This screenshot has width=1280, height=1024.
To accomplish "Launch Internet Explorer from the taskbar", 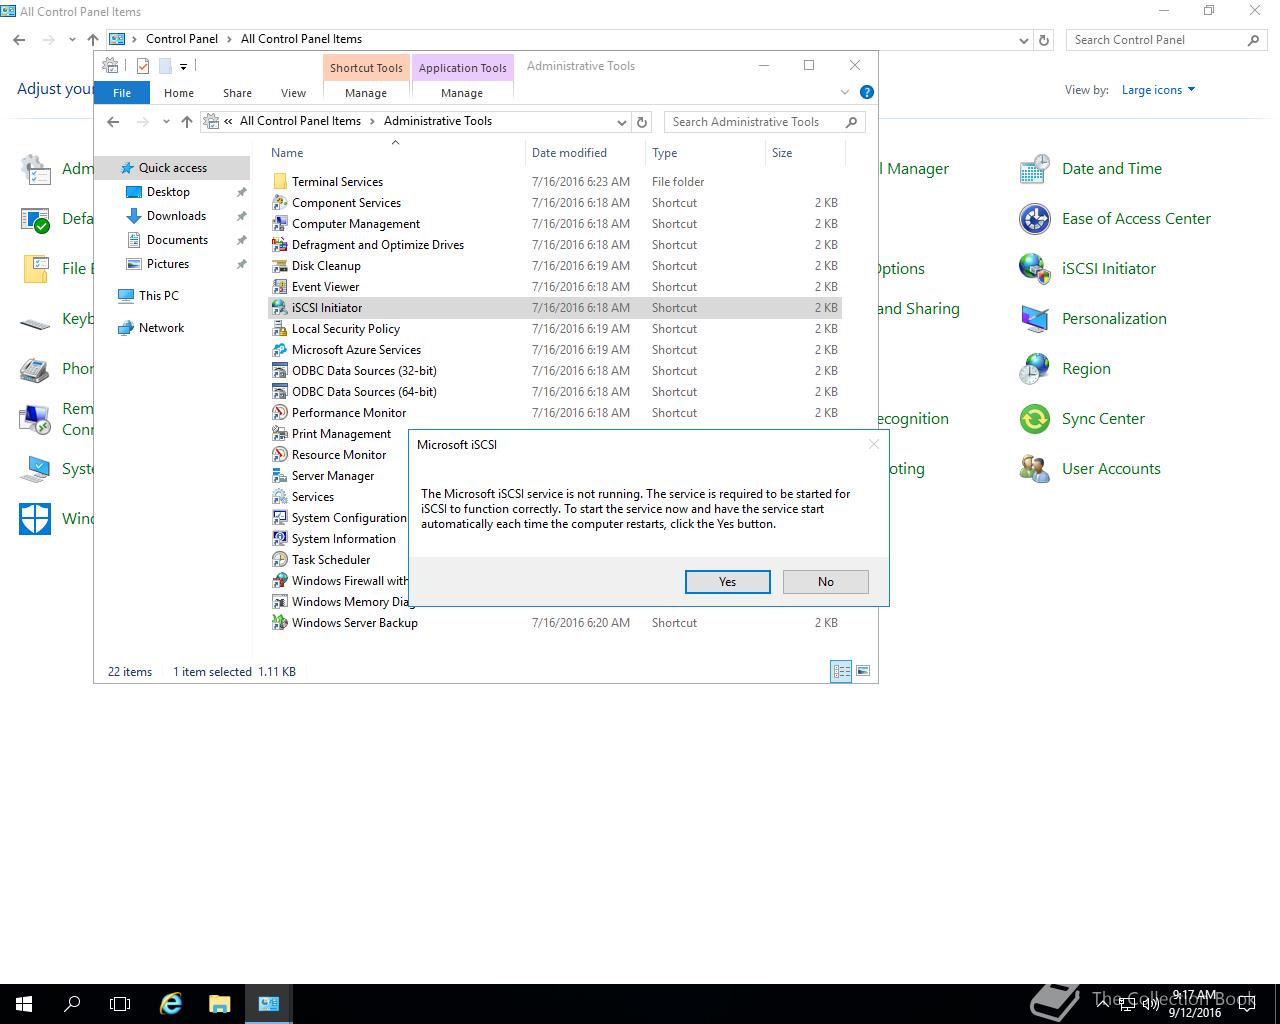I will click(171, 1004).
